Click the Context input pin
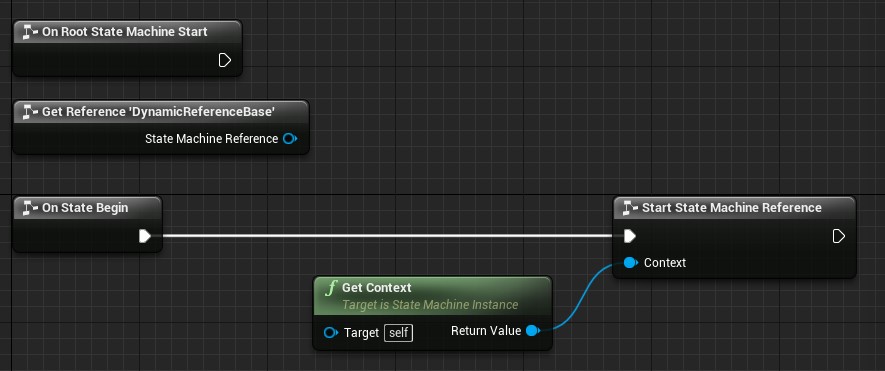 [x=630, y=263]
